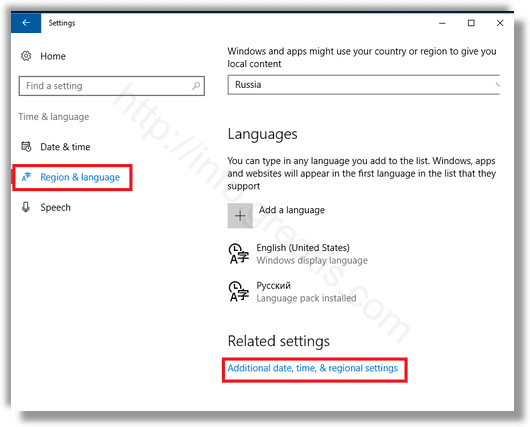Click Add a language label

pyautogui.click(x=292, y=210)
